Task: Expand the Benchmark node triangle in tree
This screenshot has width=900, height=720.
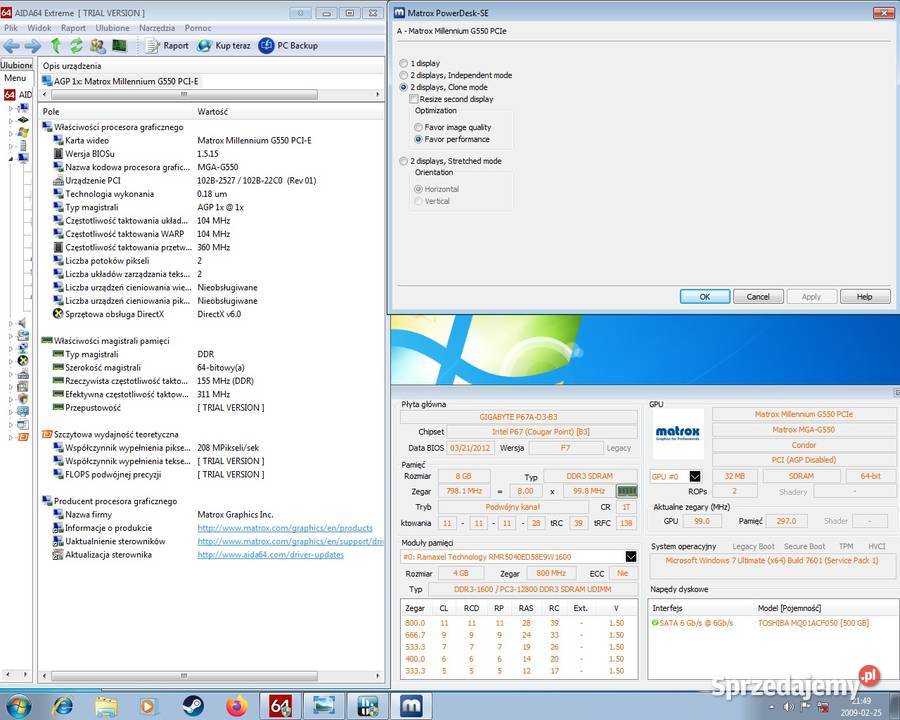Action: coord(10,438)
